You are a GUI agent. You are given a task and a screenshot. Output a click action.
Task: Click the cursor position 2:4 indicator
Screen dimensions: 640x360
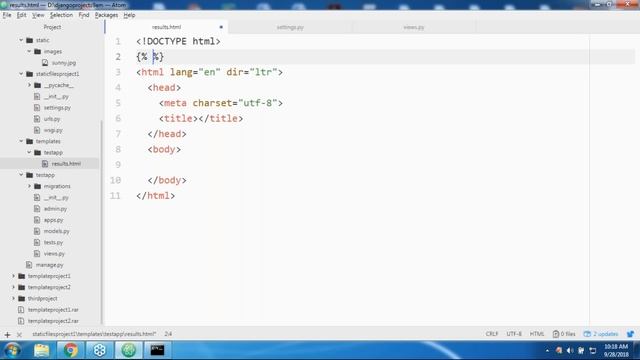[168, 334]
